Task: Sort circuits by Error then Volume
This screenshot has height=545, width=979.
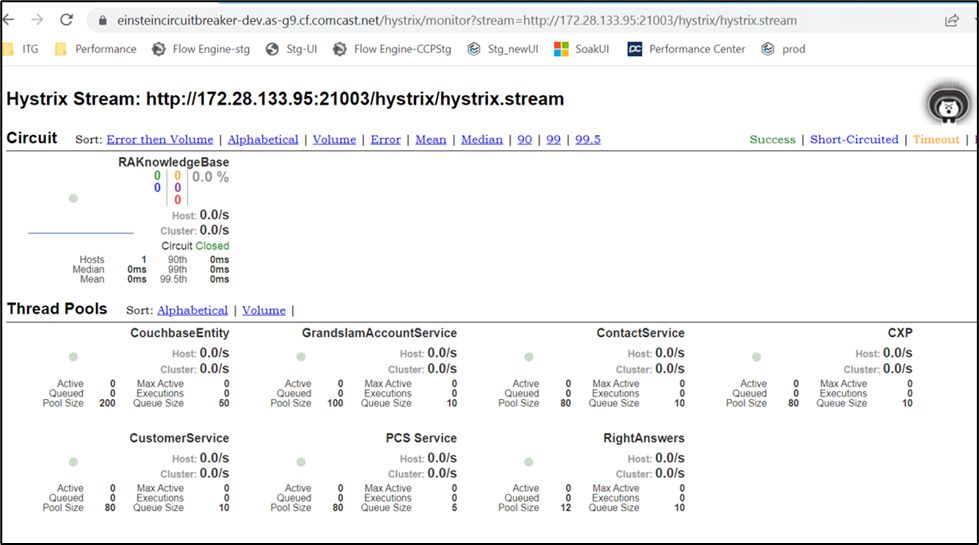Action: click(160, 139)
